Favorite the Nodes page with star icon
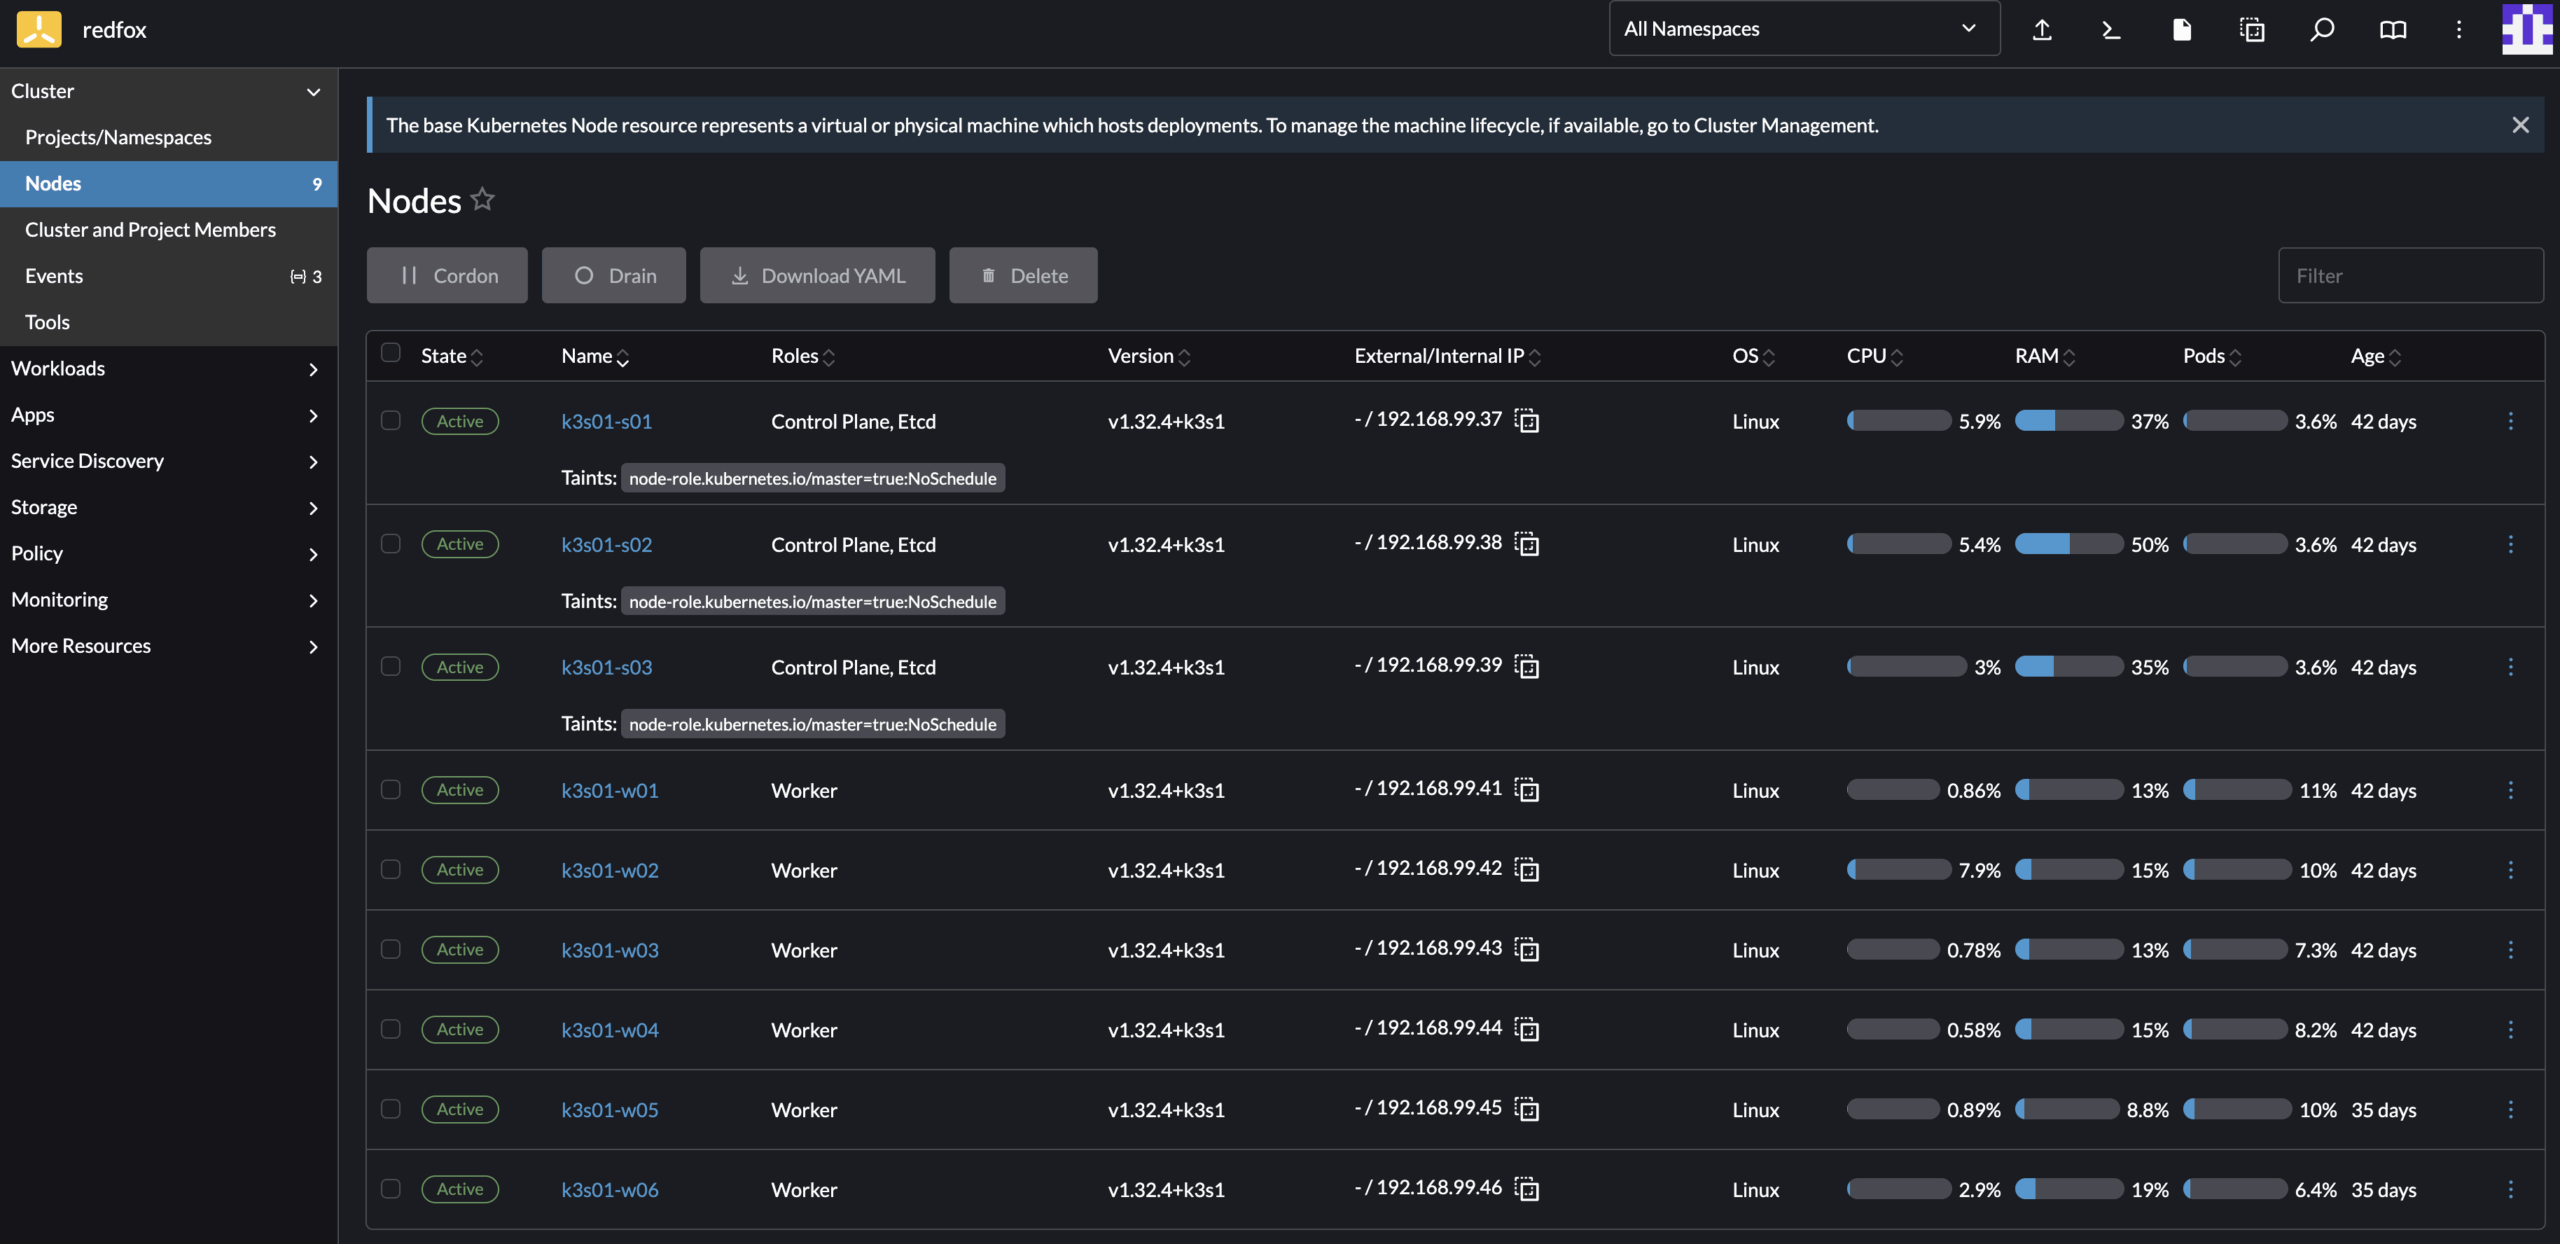Viewport: 2560px width, 1244px height. click(482, 199)
